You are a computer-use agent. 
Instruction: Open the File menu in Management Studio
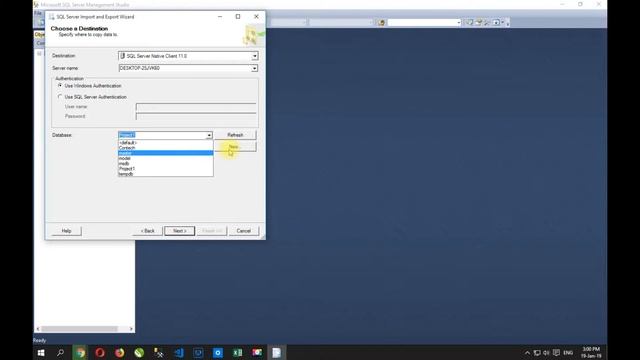tap(38, 13)
